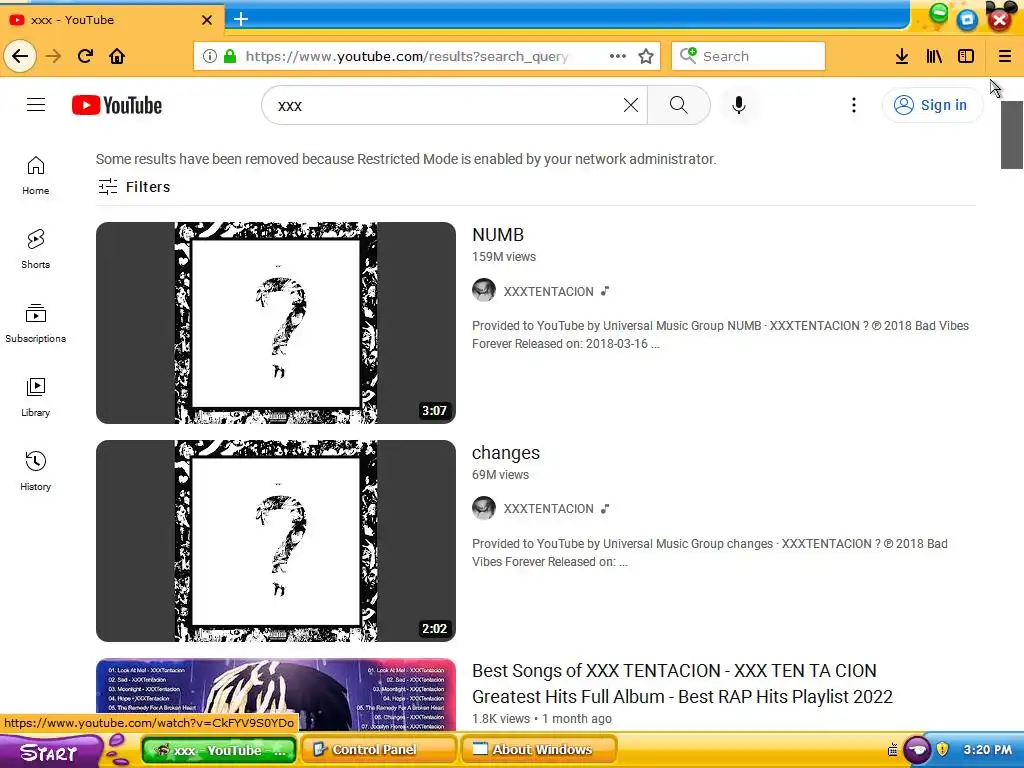Open XXXTENTACION channel name under changes
The height and width of the screenshot is (768, 1024).
coord(549,509)
